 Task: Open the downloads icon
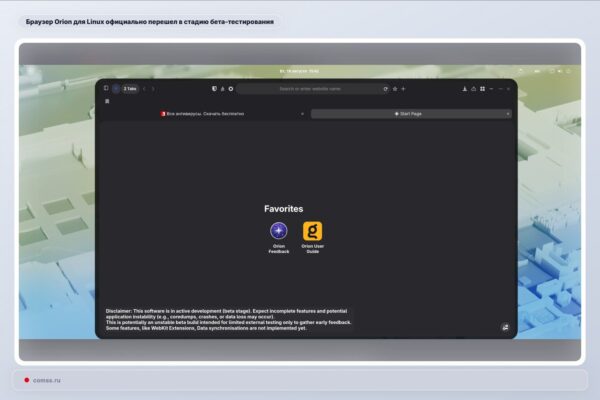[465, 89]
